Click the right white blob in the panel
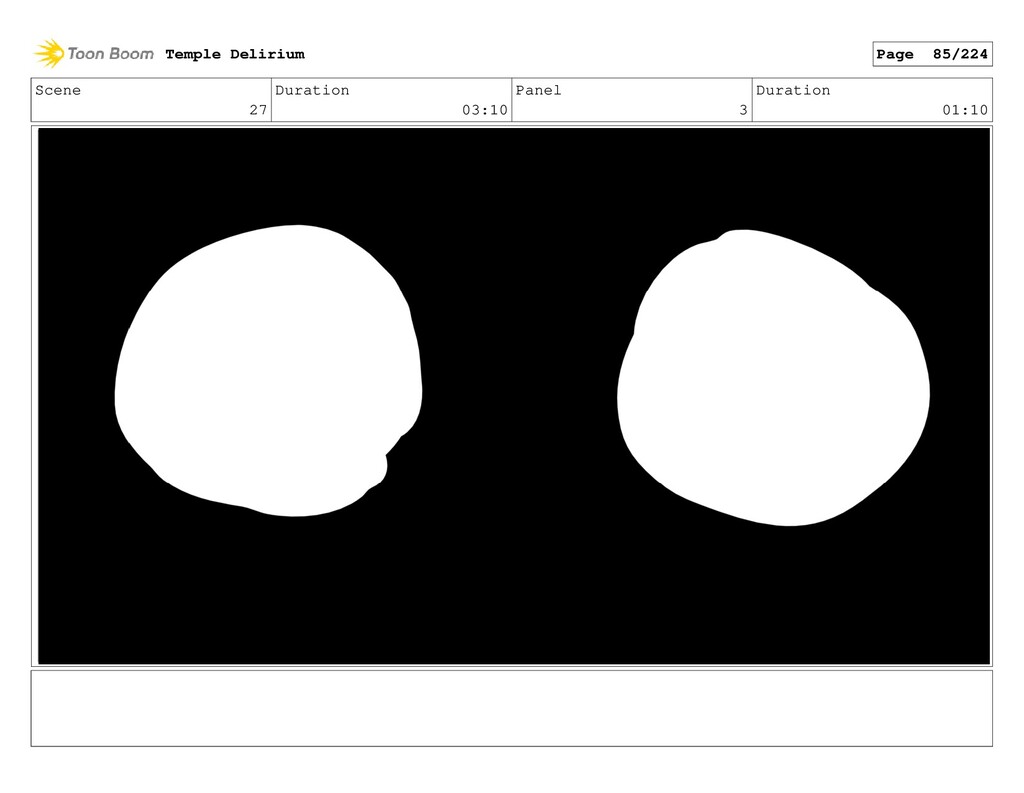1024x793 pixels. [x=774, y=378]
